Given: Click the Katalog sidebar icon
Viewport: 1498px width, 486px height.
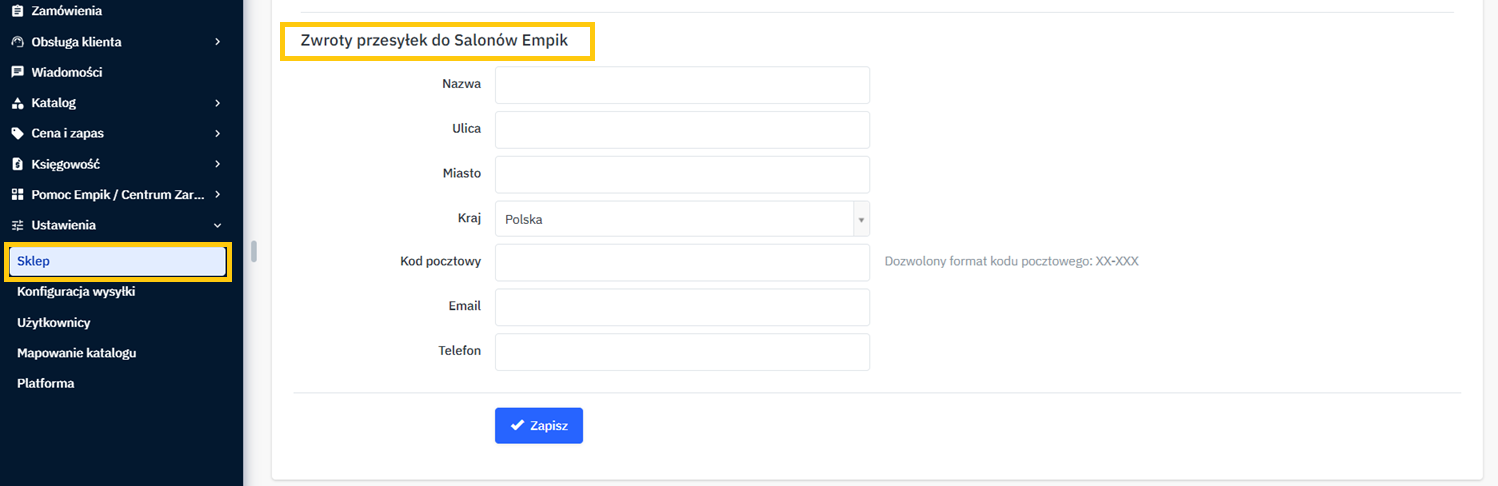Looking at the screenshot, I should (x=17, y=103).
